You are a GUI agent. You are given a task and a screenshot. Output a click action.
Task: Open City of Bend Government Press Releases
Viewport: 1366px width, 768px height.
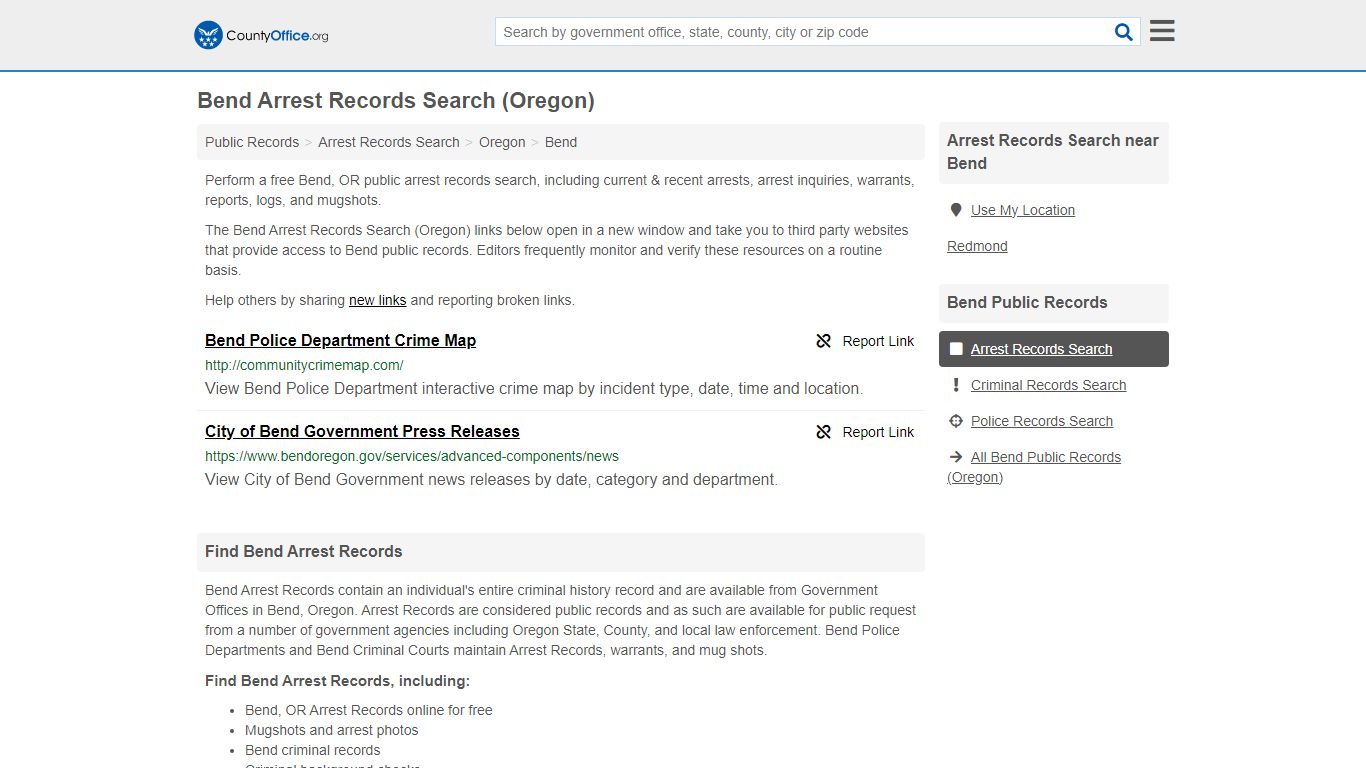pos(362,431)
